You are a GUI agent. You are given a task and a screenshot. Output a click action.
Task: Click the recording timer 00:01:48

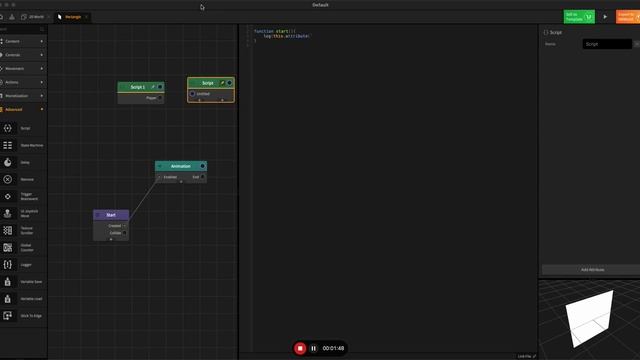point(333,348)
